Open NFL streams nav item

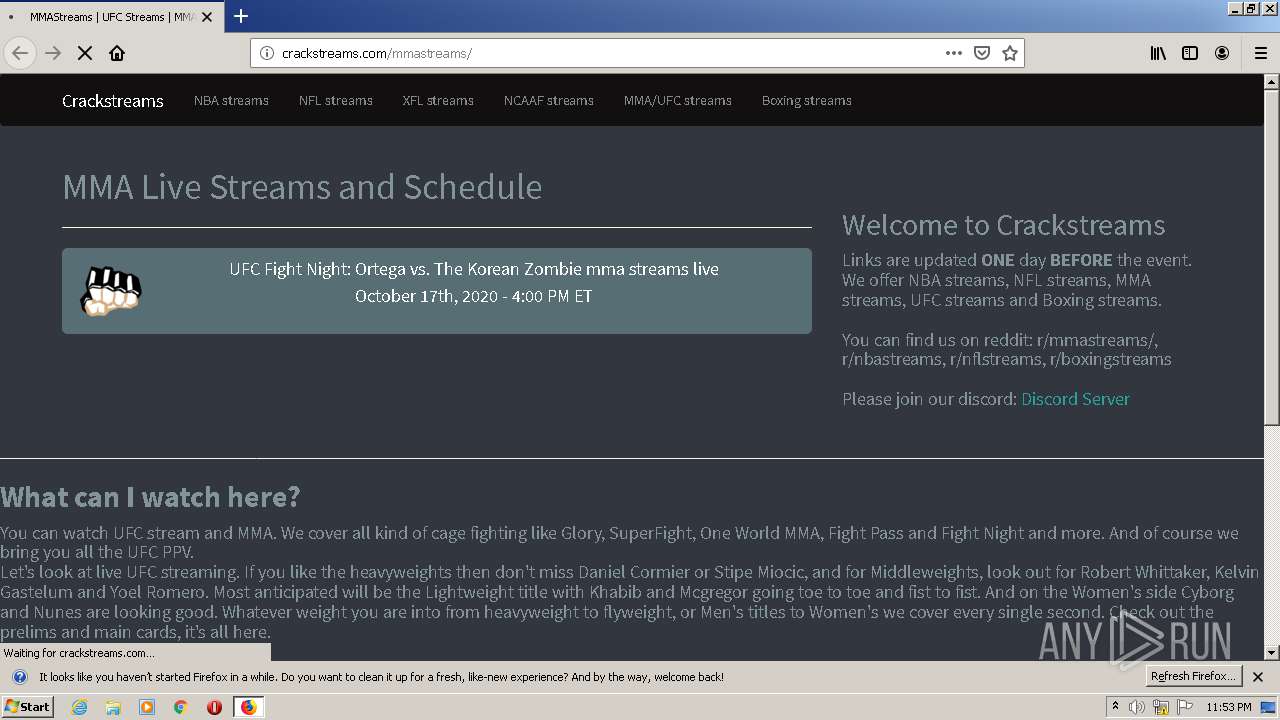(336, 100)
